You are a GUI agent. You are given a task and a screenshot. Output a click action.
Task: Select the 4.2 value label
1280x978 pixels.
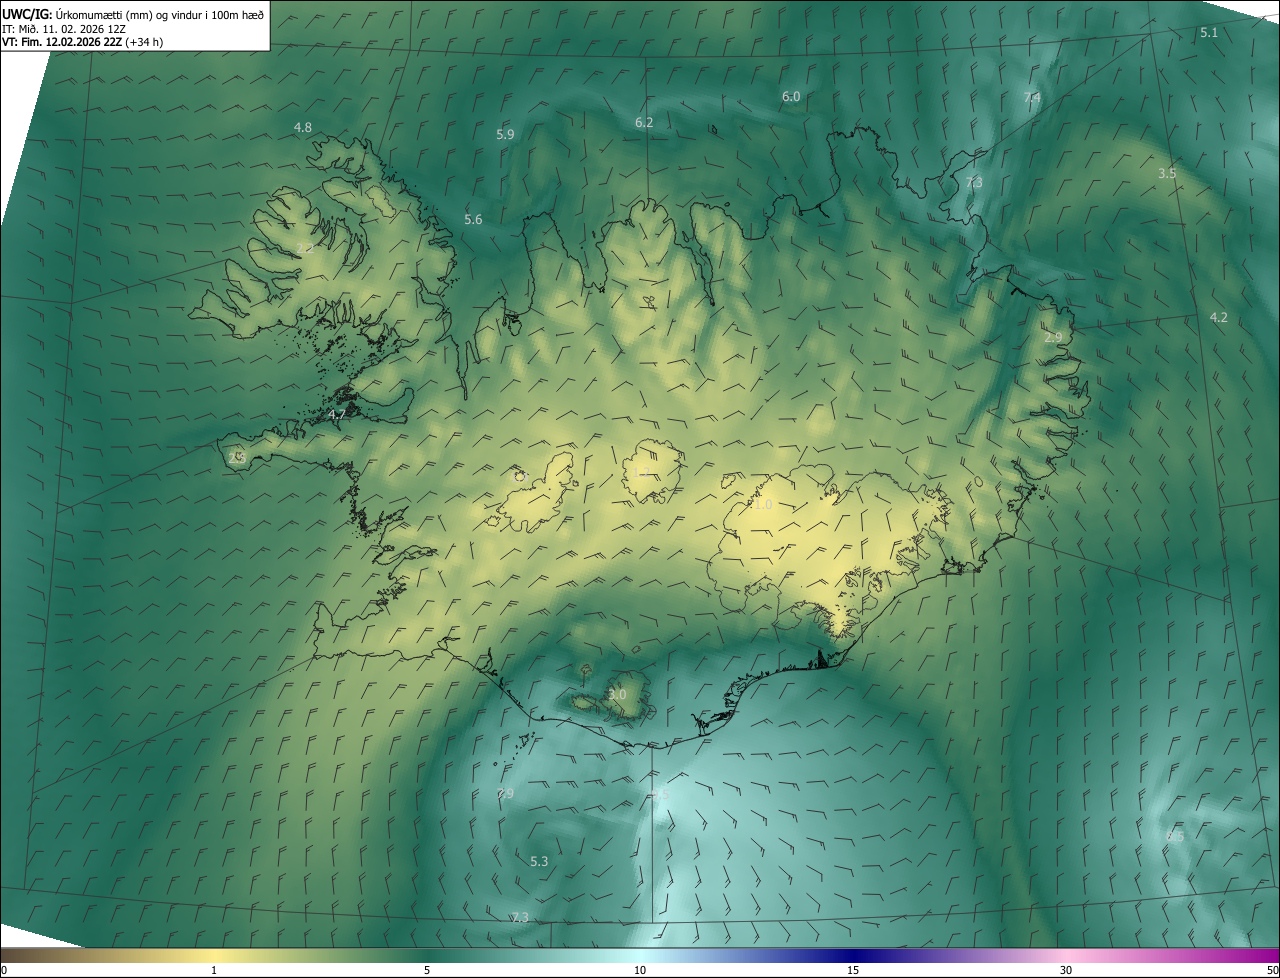click(x=1219, y=317)
